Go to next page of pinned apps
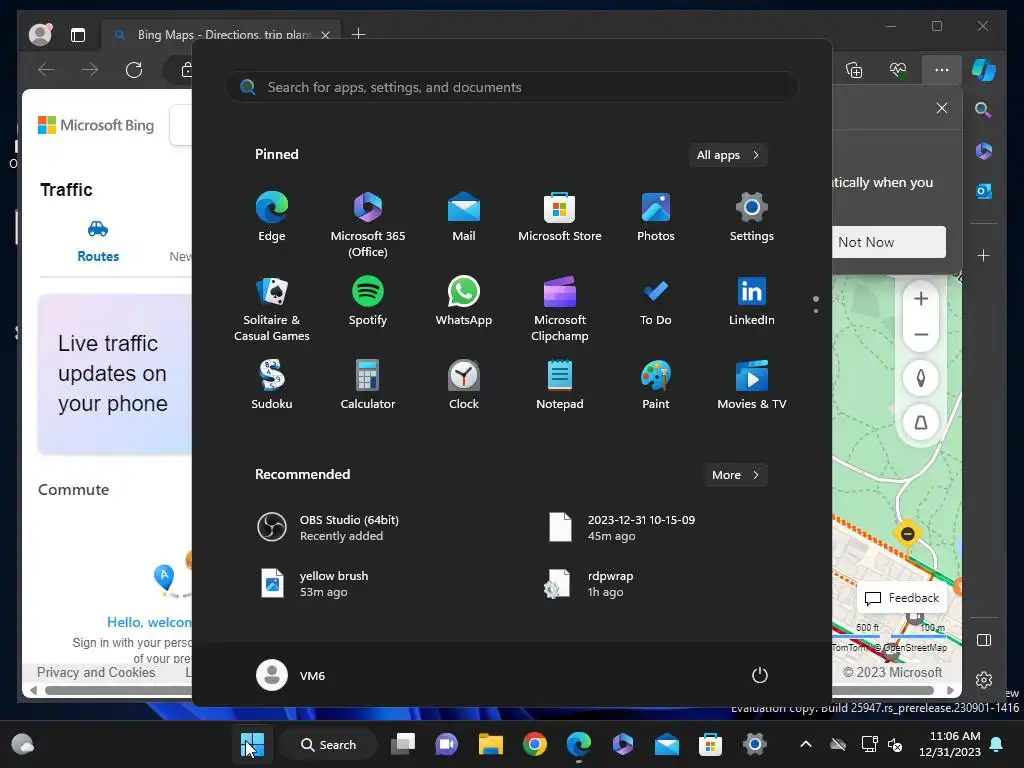Image resolution: width=1024 pixels, height=768 pixels. click(816, 311)
